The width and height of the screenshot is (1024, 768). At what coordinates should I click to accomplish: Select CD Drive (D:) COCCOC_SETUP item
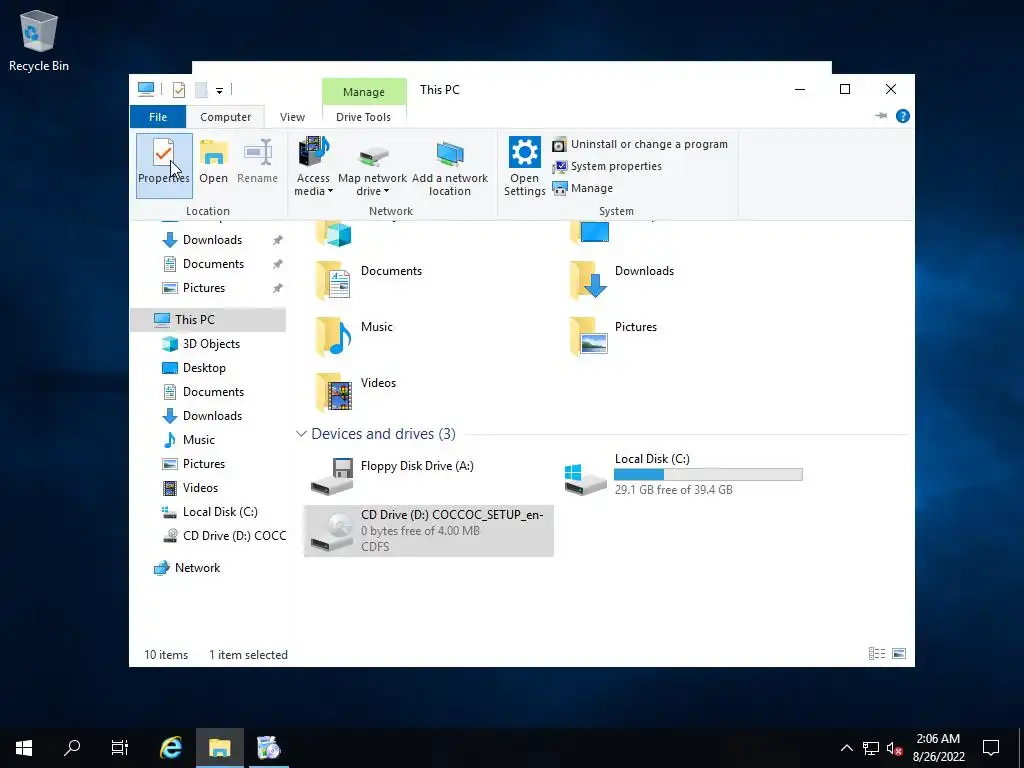[x=428, y=530]
